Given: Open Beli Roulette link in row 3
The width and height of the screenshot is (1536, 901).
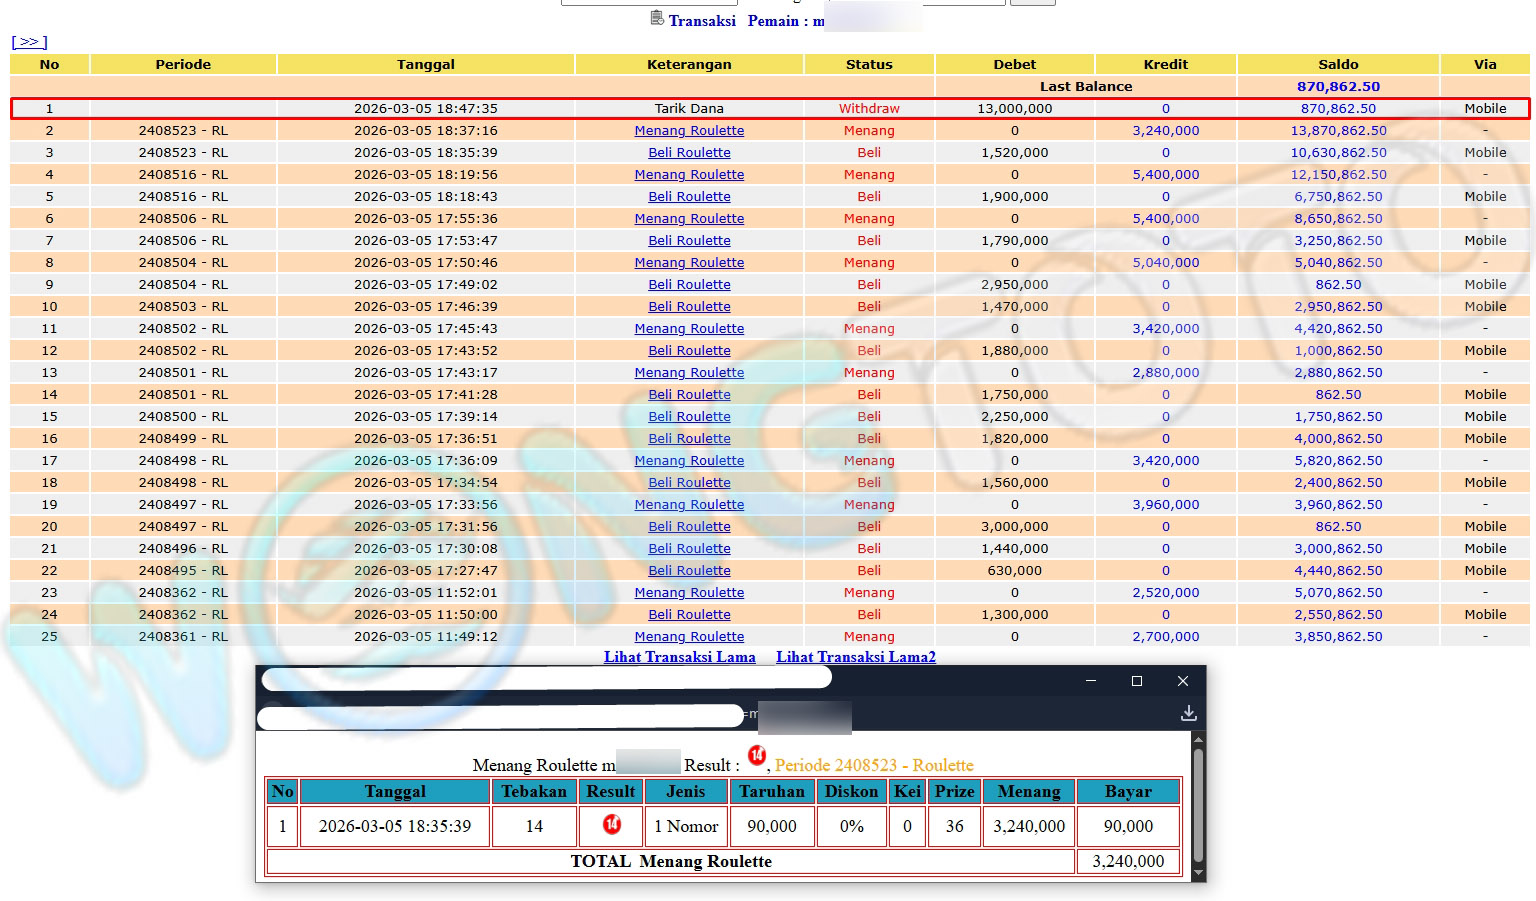Looking at the screenshot, I should (x=689, y=153).
